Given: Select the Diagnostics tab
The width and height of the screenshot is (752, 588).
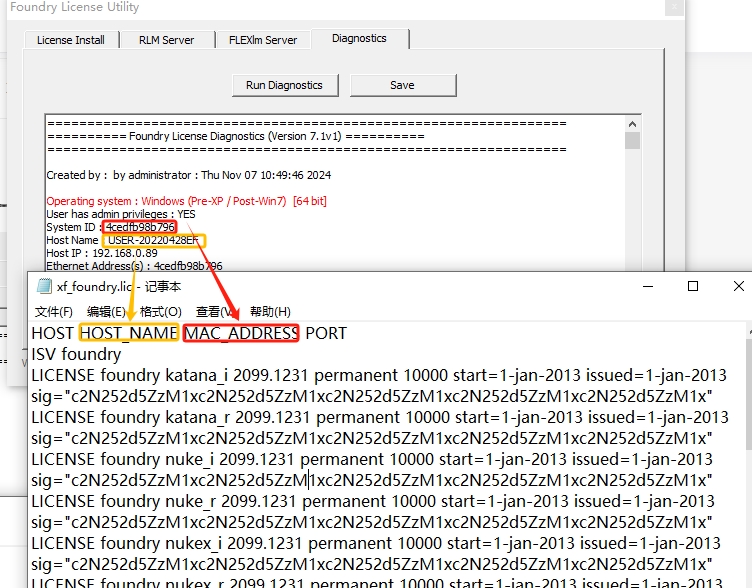Looking at the screenshot, I should tap(359, 39).
